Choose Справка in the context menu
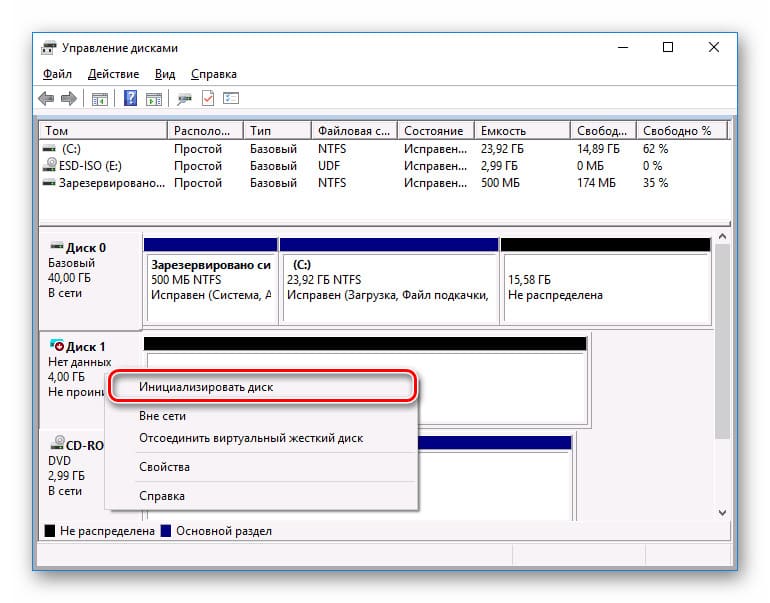Screen dimensions: 770x603 coord(262,496)
